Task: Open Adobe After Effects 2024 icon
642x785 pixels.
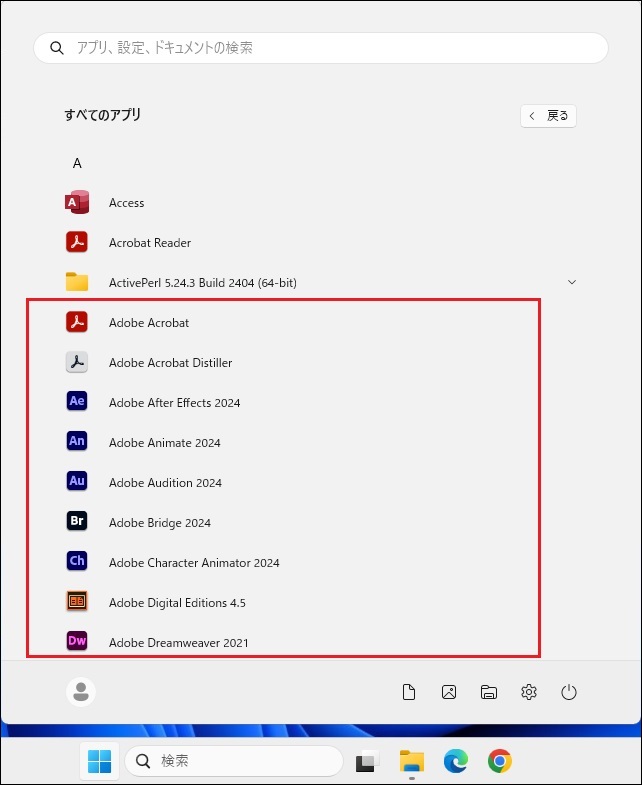Action: click(77, 402)
